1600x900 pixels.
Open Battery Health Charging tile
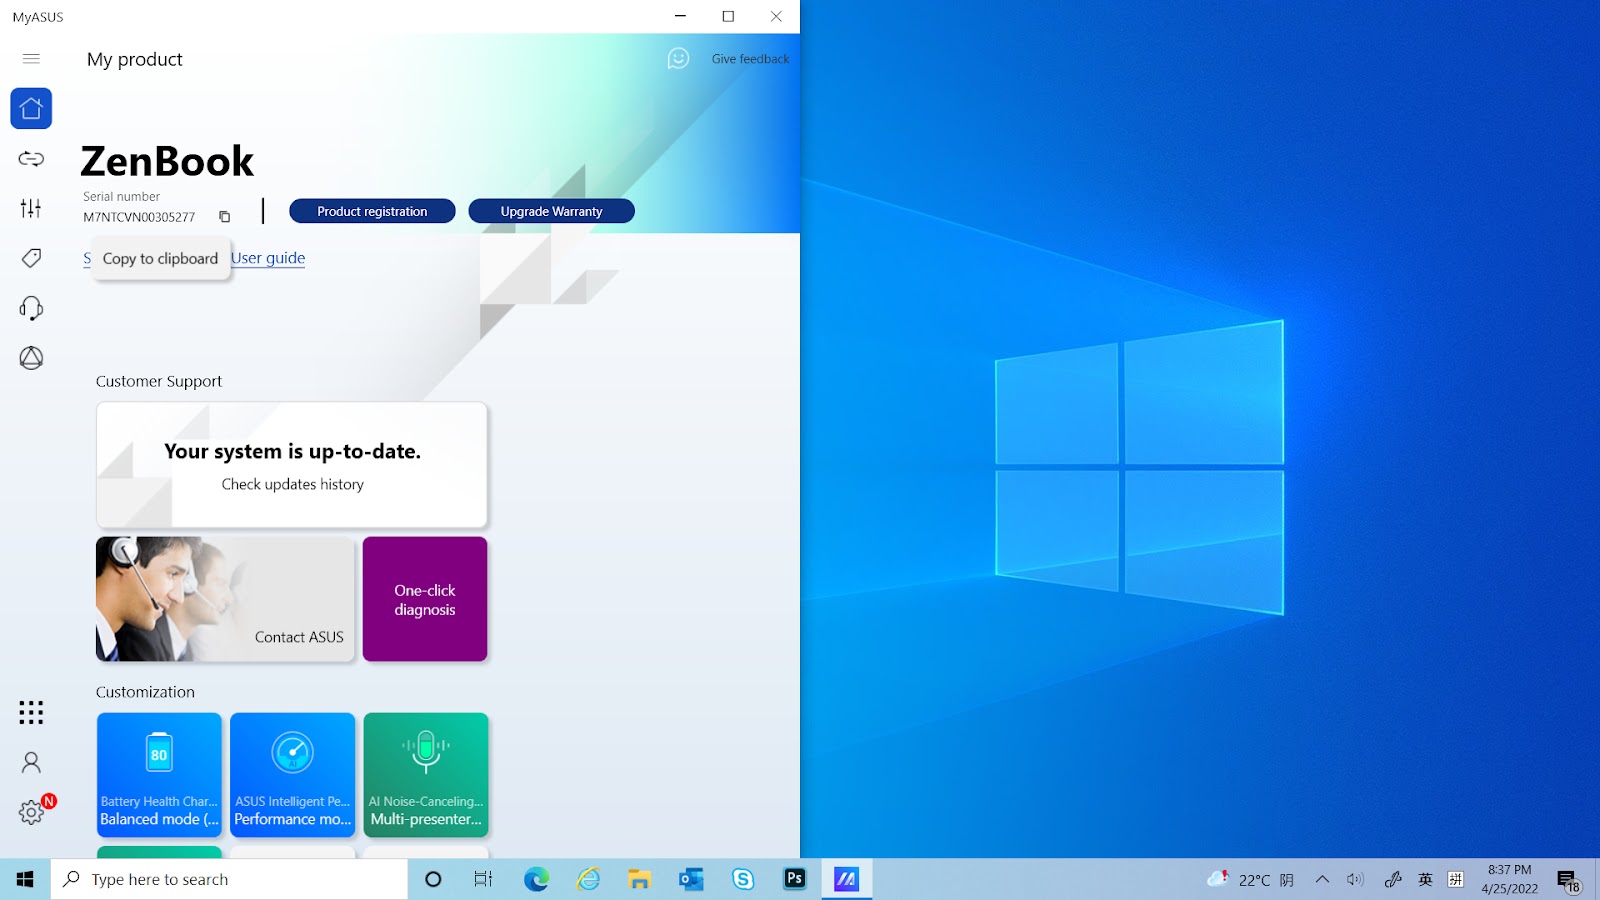tap(159, 775)
